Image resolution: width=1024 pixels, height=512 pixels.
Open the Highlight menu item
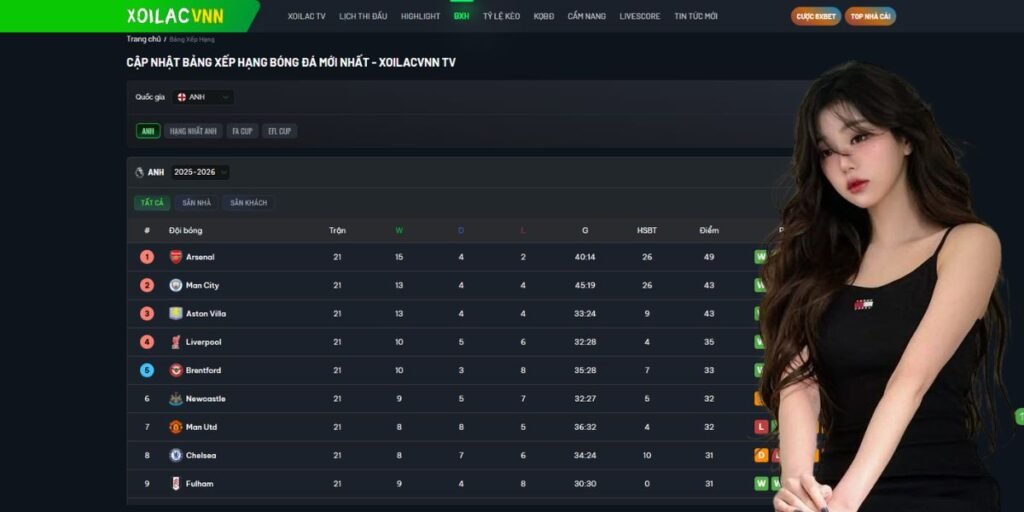coord(420,17)
